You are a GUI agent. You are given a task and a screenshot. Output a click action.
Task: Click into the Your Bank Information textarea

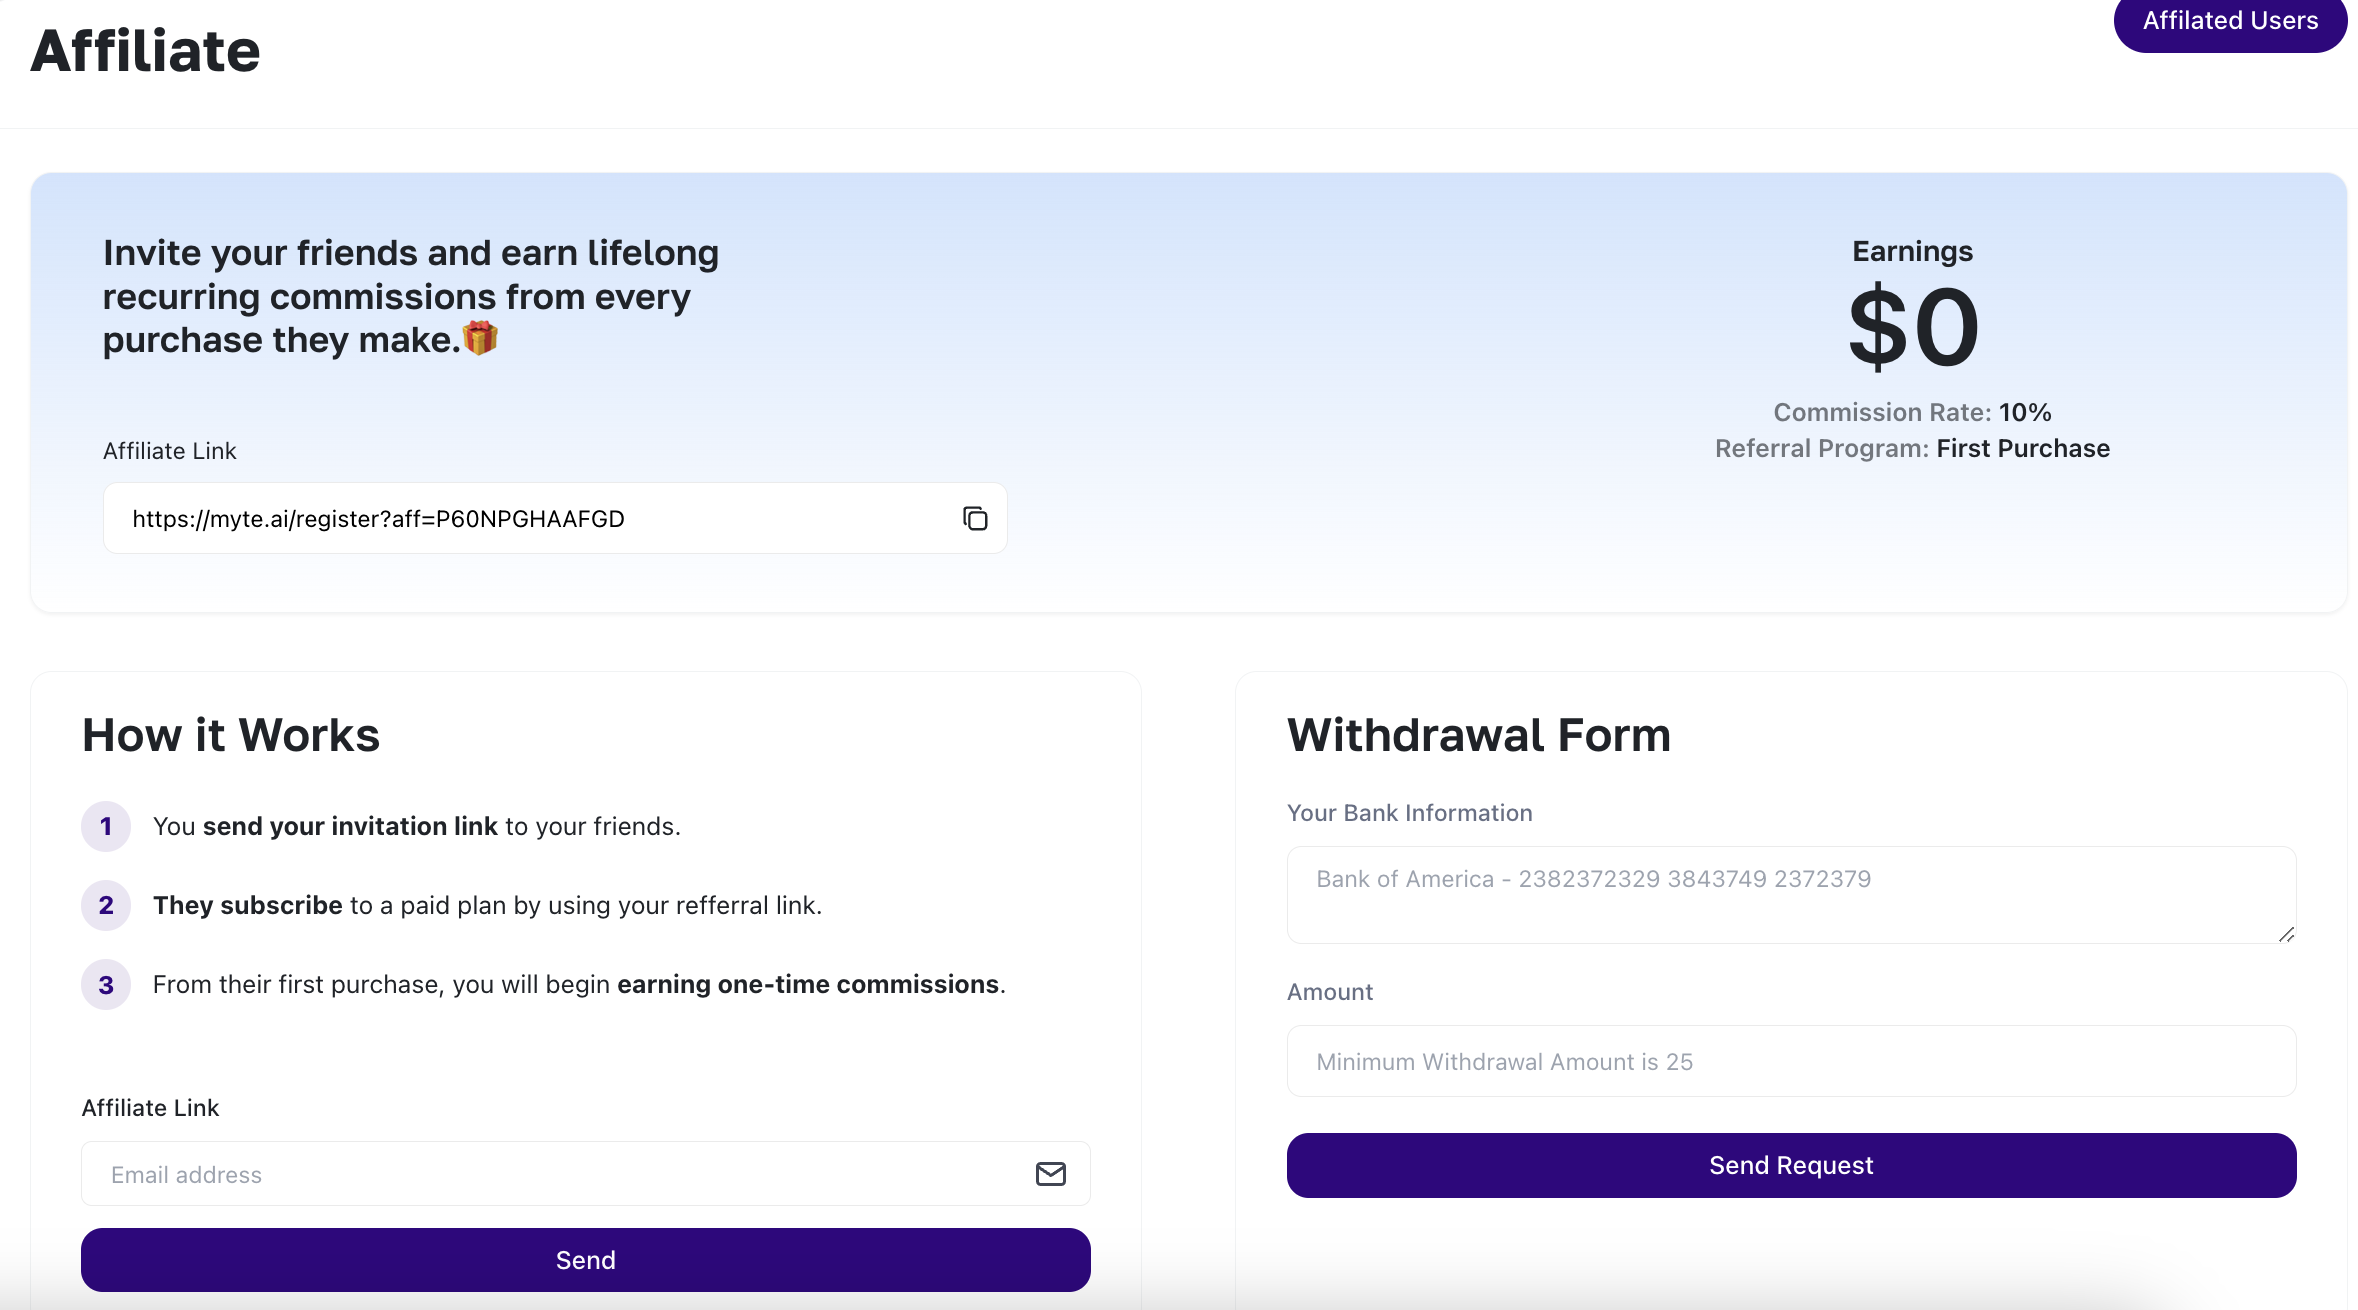point(1790,894)
